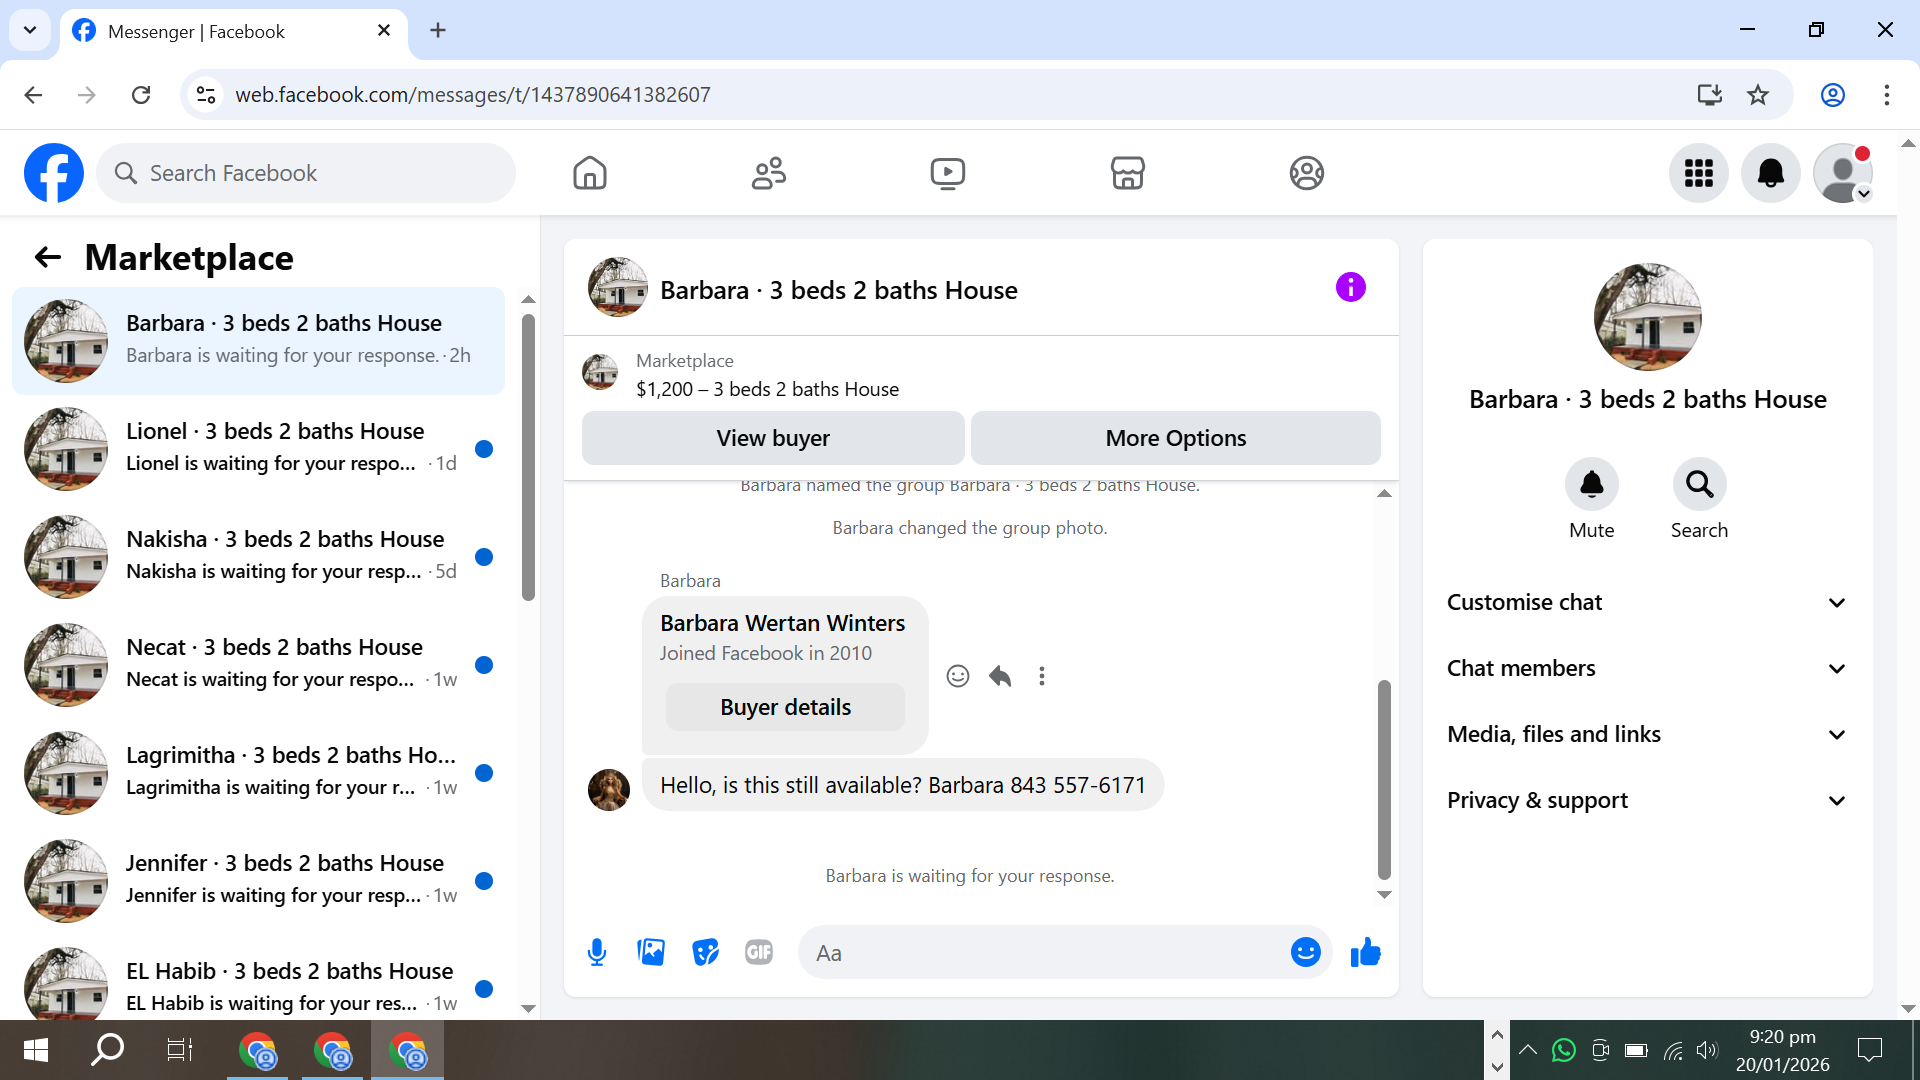Open the Facebook Home icon
Screen dimensions: 1920x1080
tap(590, 173)
